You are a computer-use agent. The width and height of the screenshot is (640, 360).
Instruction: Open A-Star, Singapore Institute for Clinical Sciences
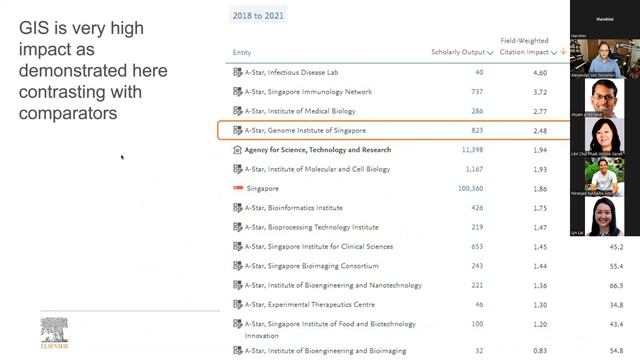(x=319, y=247)
